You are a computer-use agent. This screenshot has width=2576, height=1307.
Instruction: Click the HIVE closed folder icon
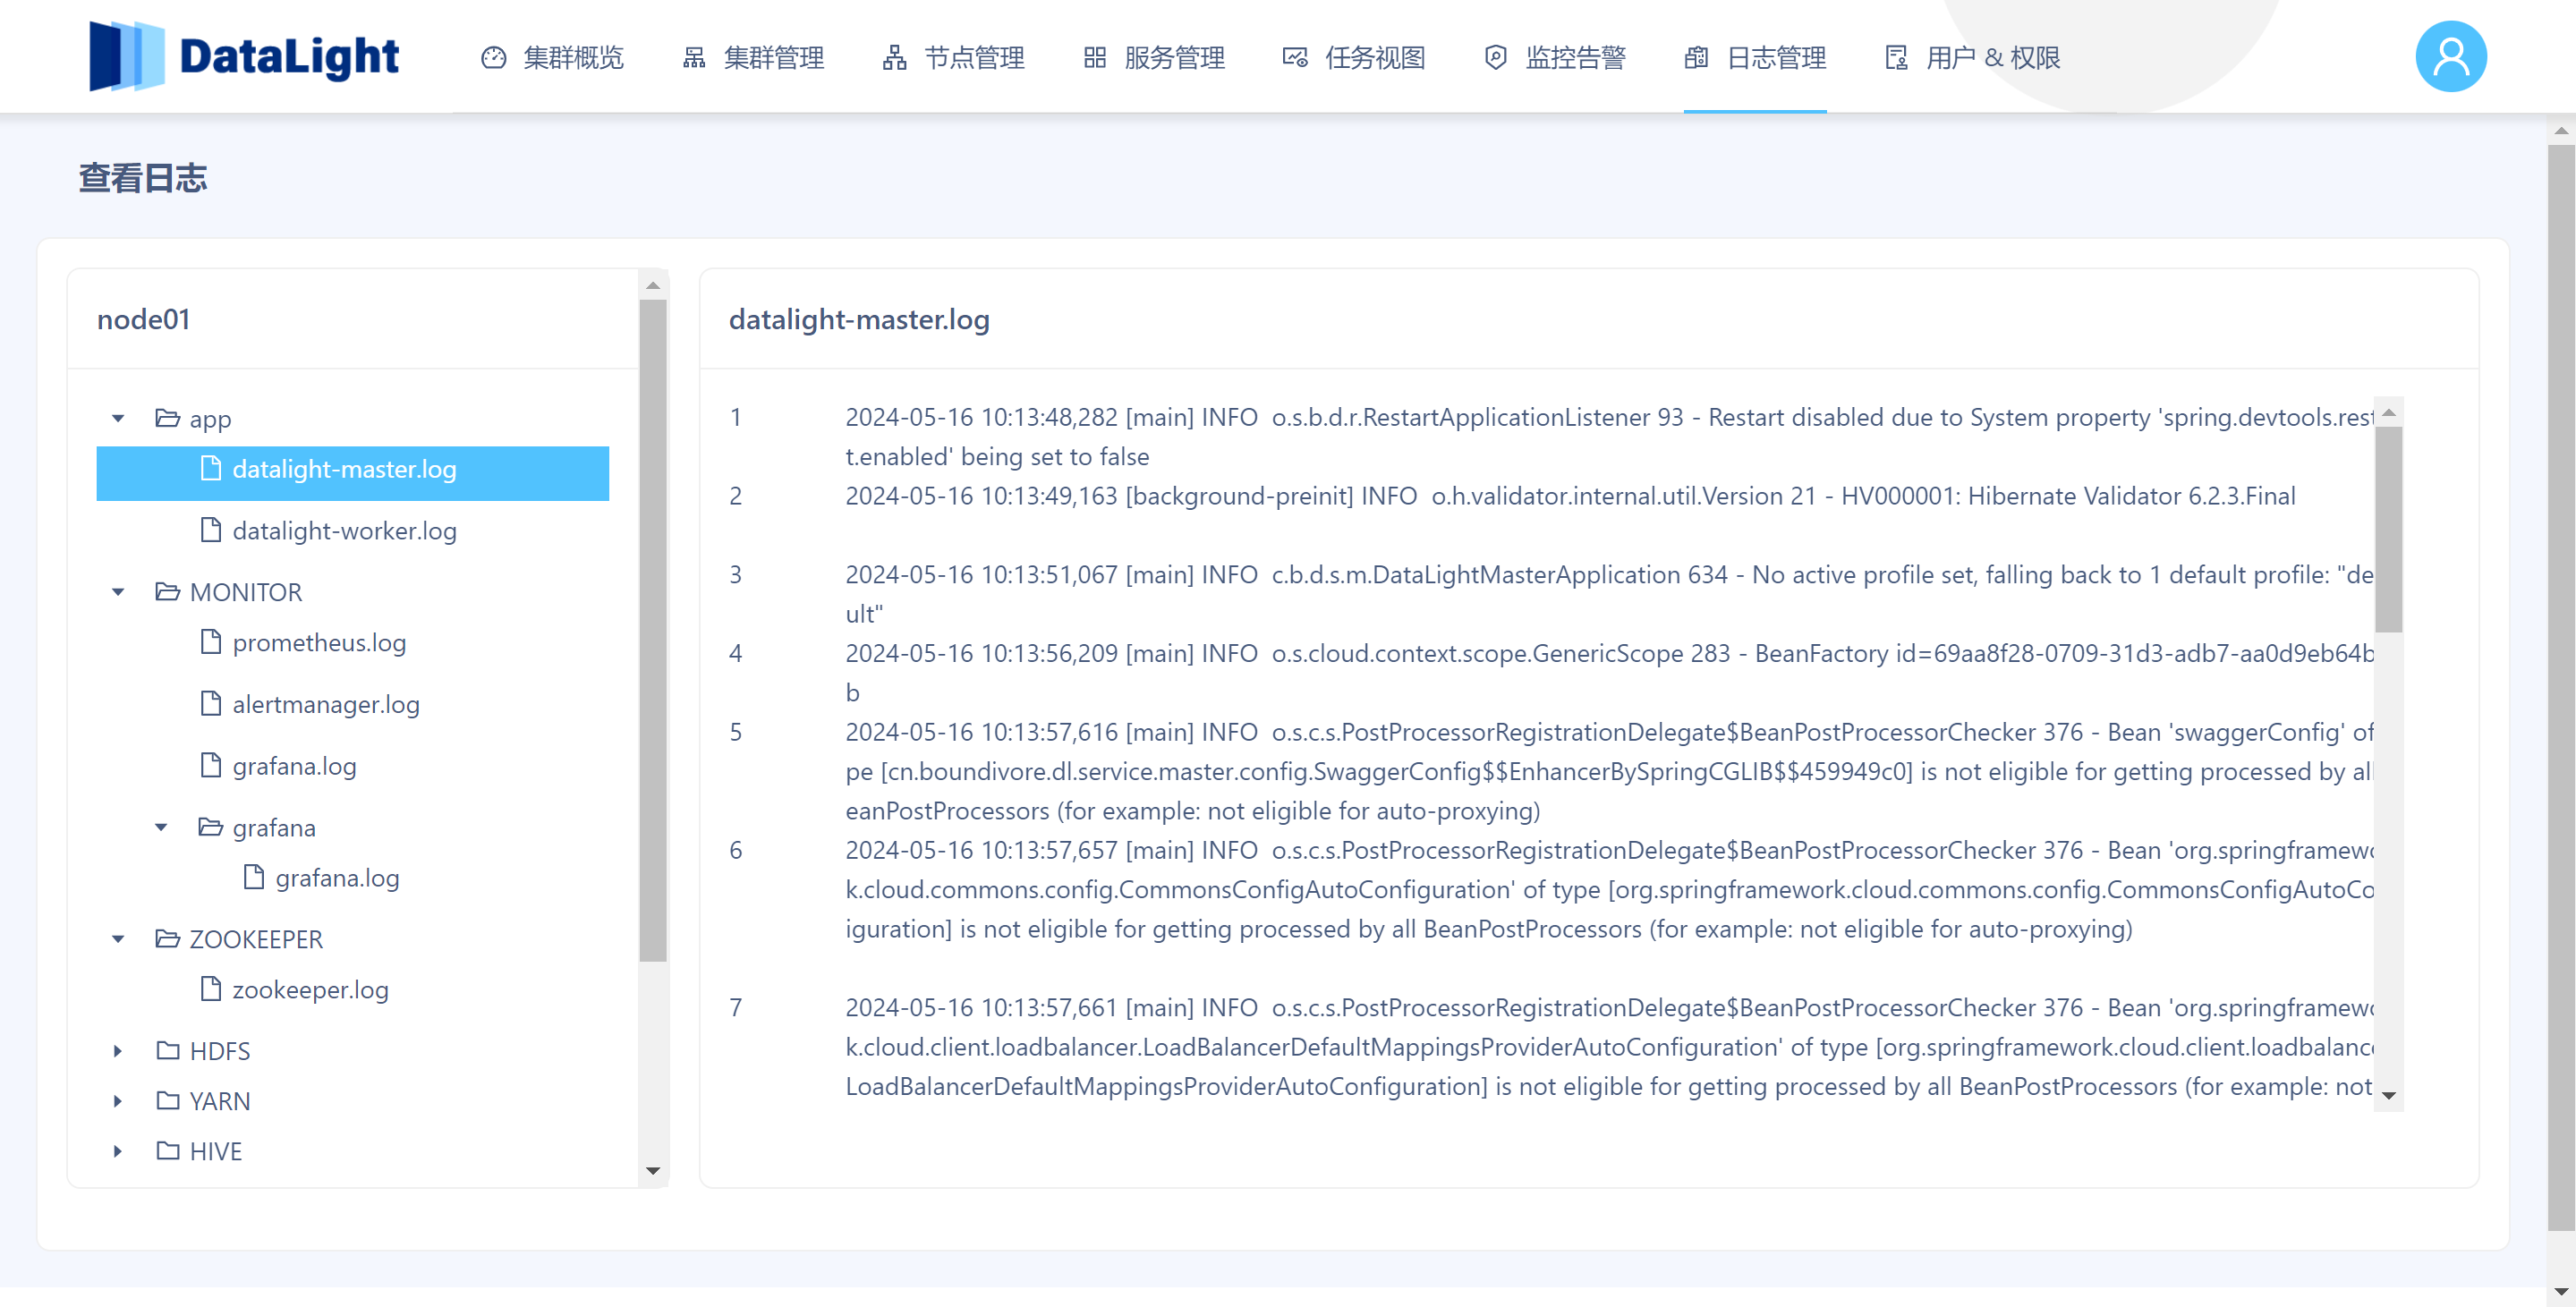pos(167,1151)
